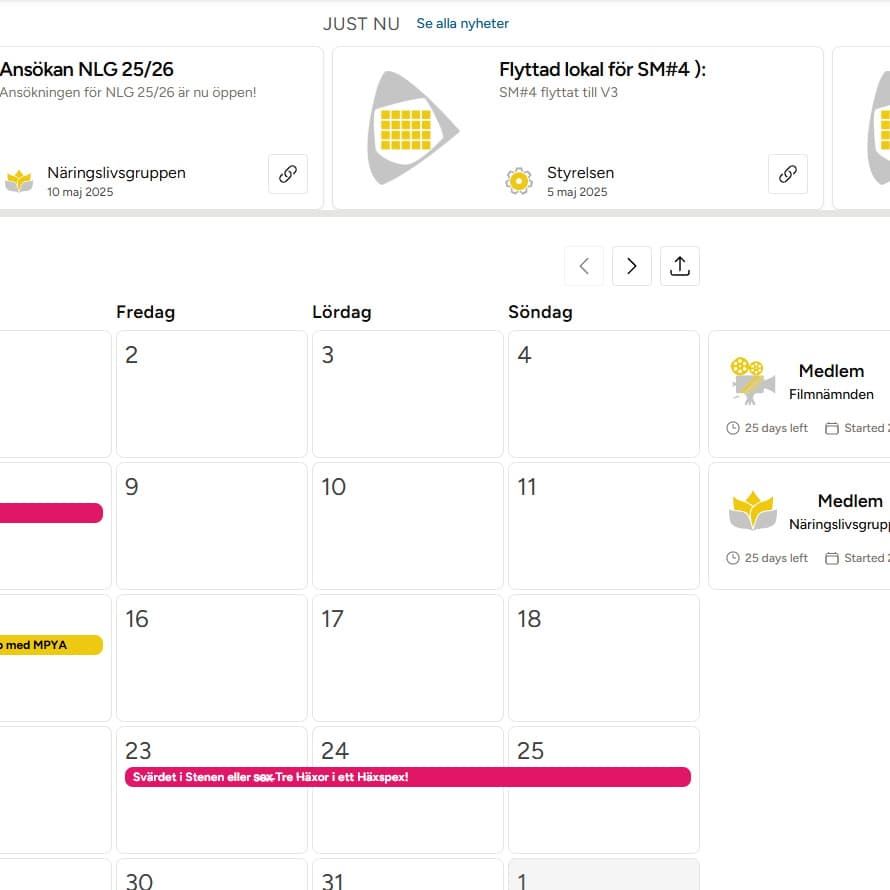
Task: Go to next month in calendar
Action: click(632, 266)
